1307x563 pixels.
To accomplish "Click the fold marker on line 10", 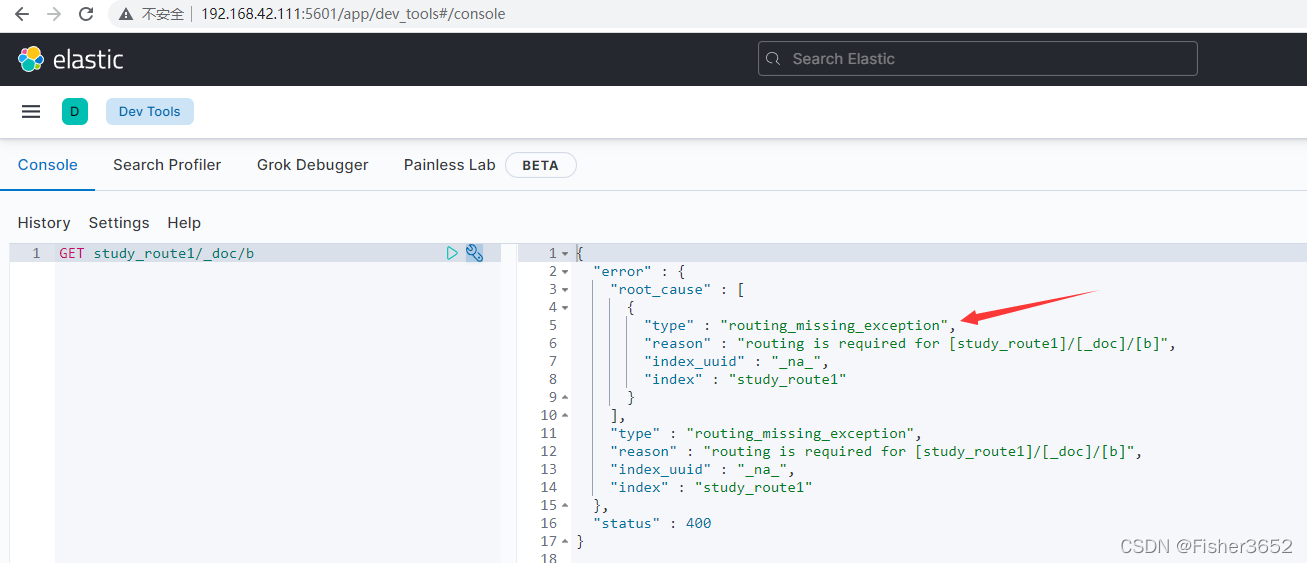I will point(565,416).
